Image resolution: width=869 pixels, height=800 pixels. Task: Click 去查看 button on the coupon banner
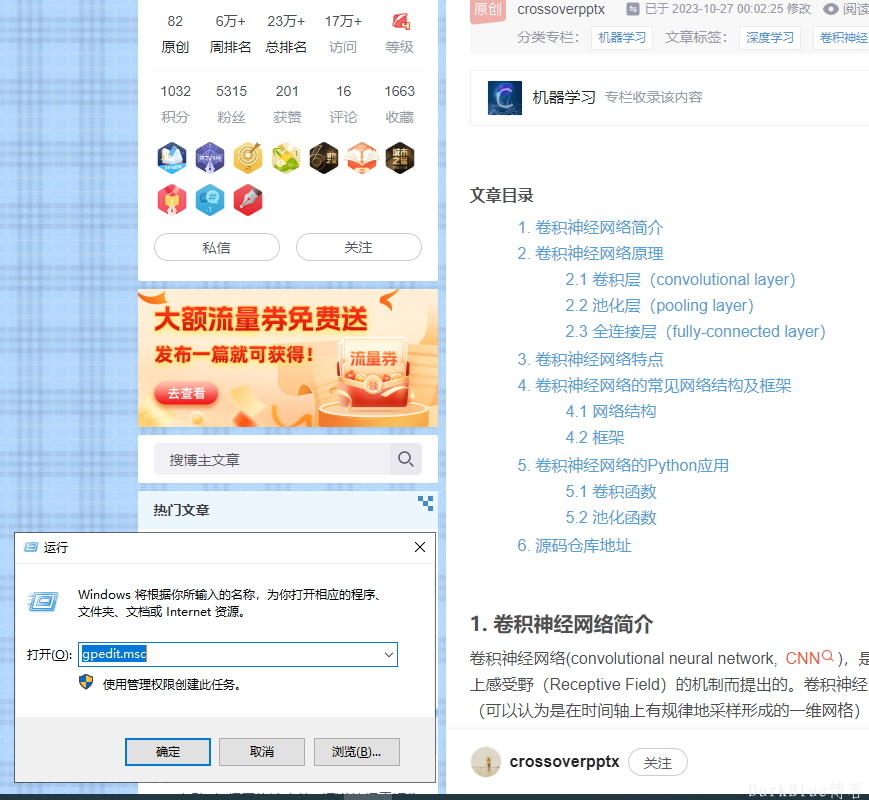(186, 393)
